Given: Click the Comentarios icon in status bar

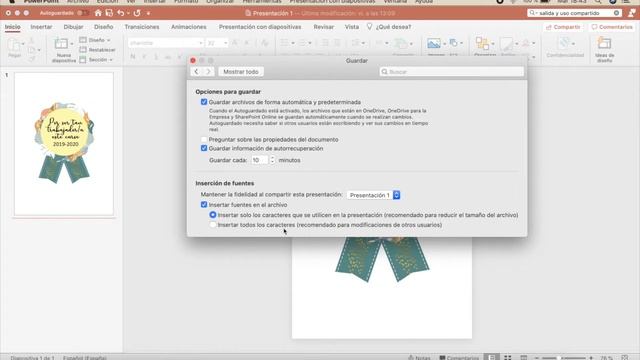Looking at the screenshot, I should 442,358.
